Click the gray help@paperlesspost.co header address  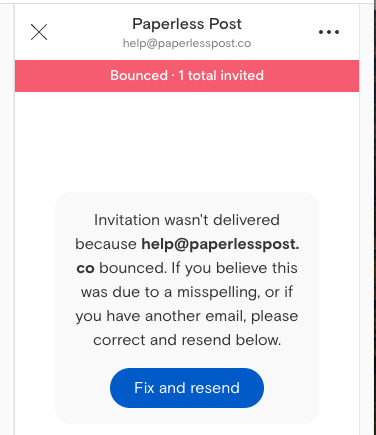[x=187, y=43]
